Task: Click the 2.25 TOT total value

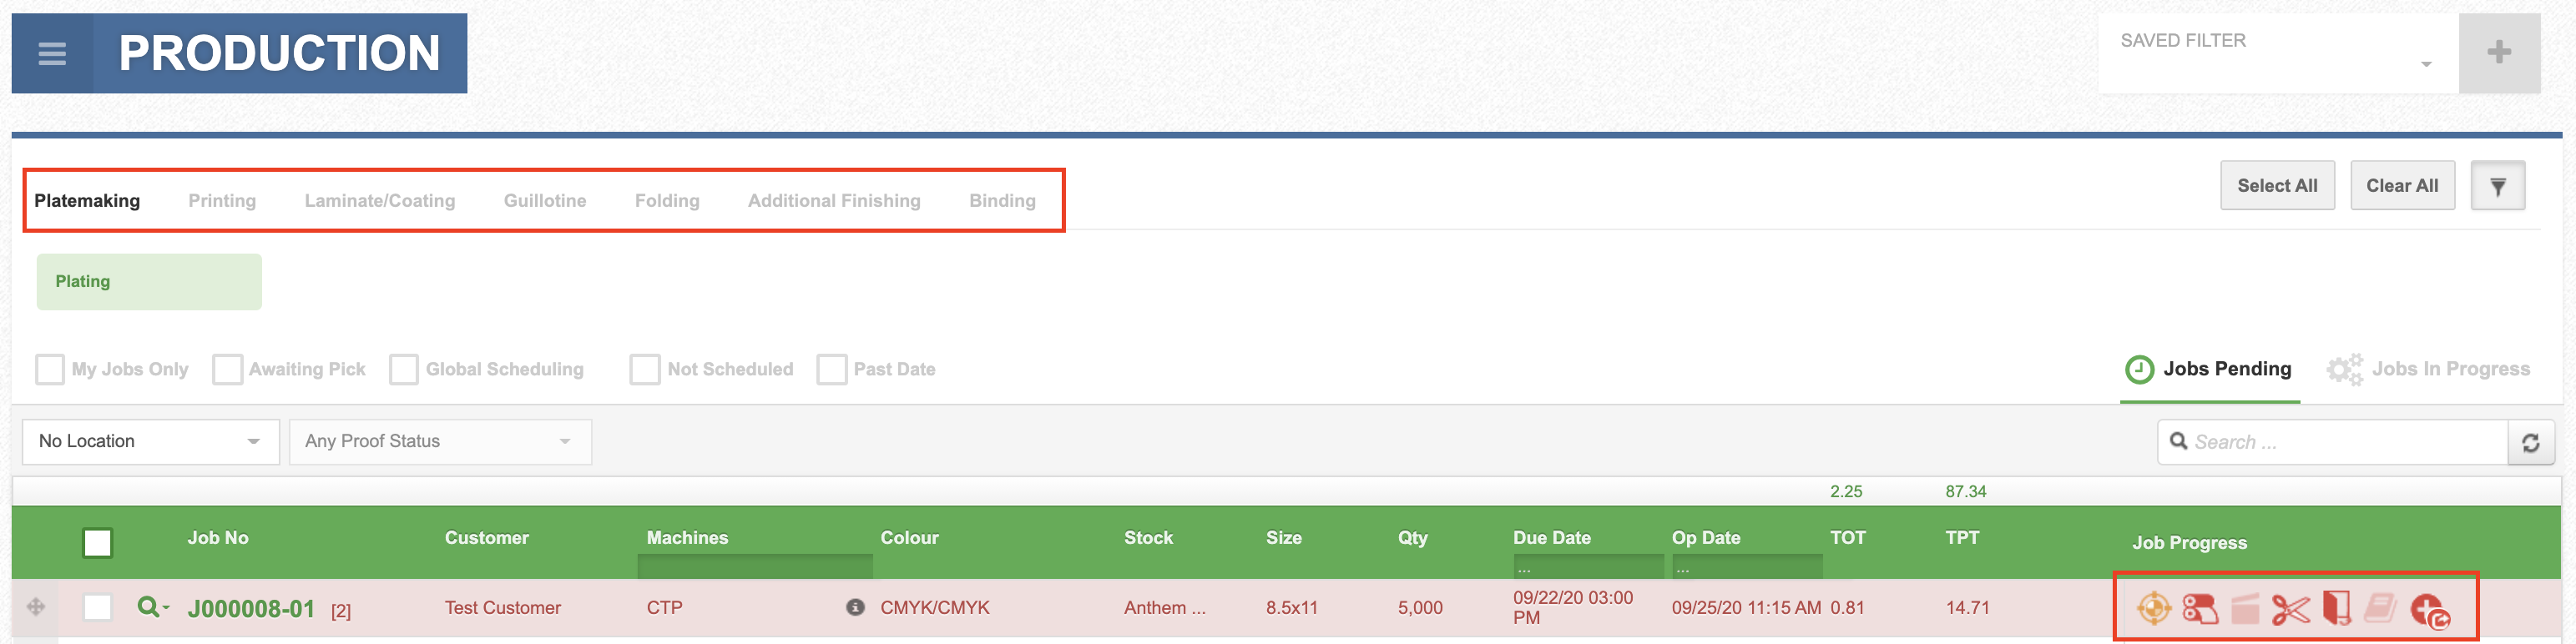Action: pos(1846,492)
